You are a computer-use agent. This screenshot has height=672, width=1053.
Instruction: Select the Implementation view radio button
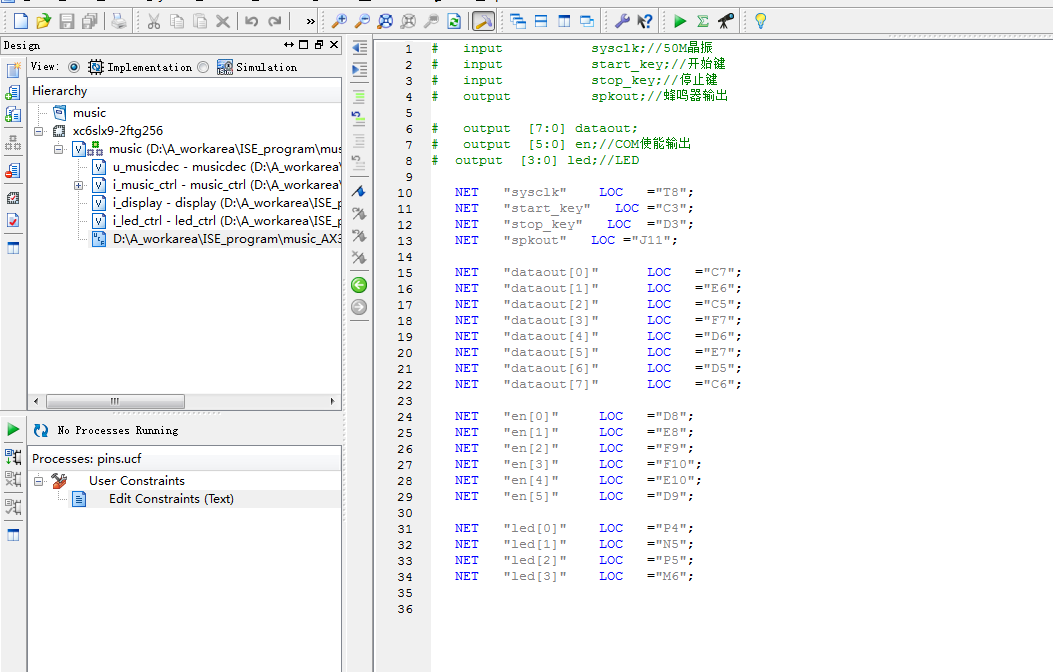pos(74,67)
